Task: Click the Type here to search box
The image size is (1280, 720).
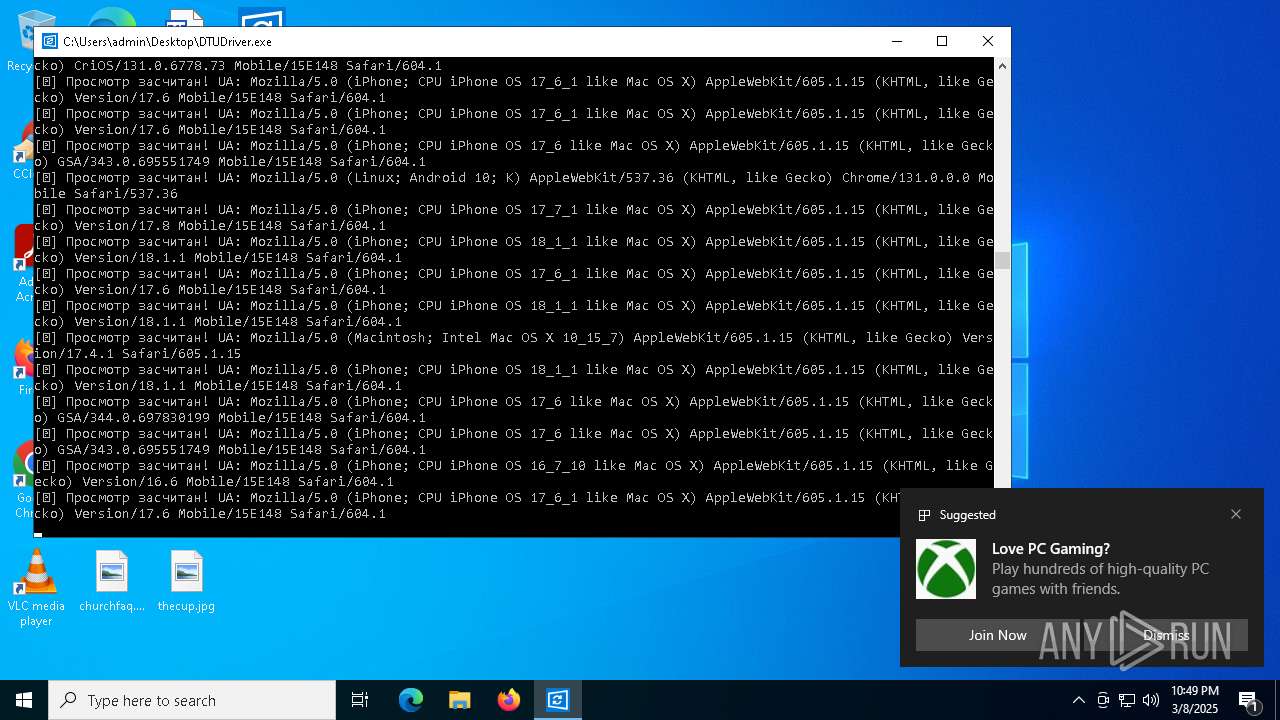Action: point(192,700)
